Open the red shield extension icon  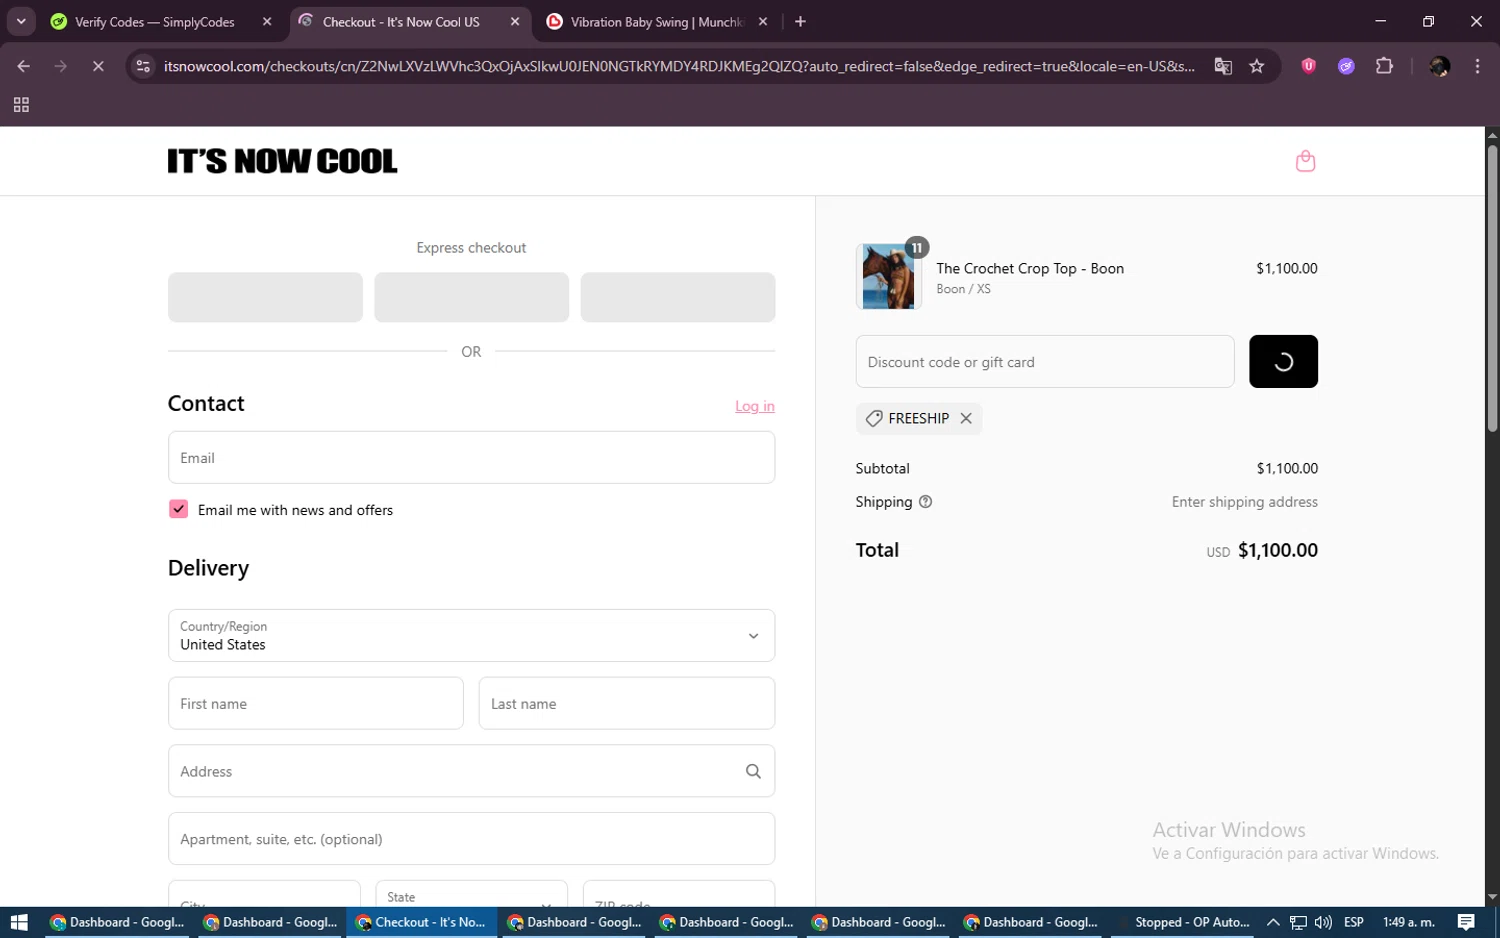pyautogui.click(x=1308, y=66)
